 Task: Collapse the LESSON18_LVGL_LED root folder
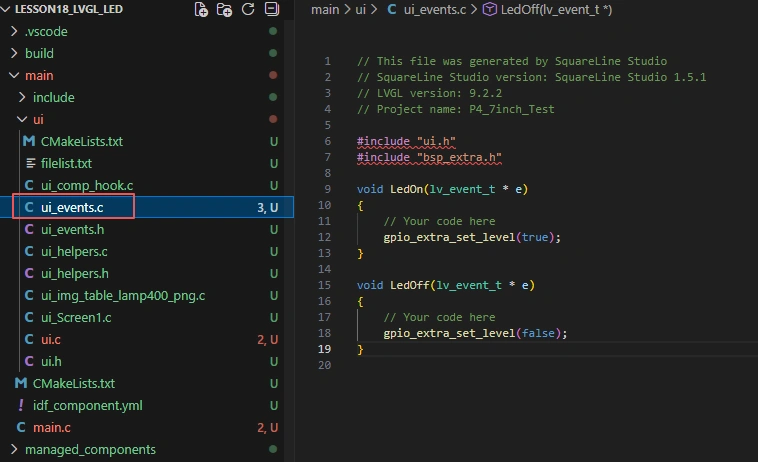8,10
